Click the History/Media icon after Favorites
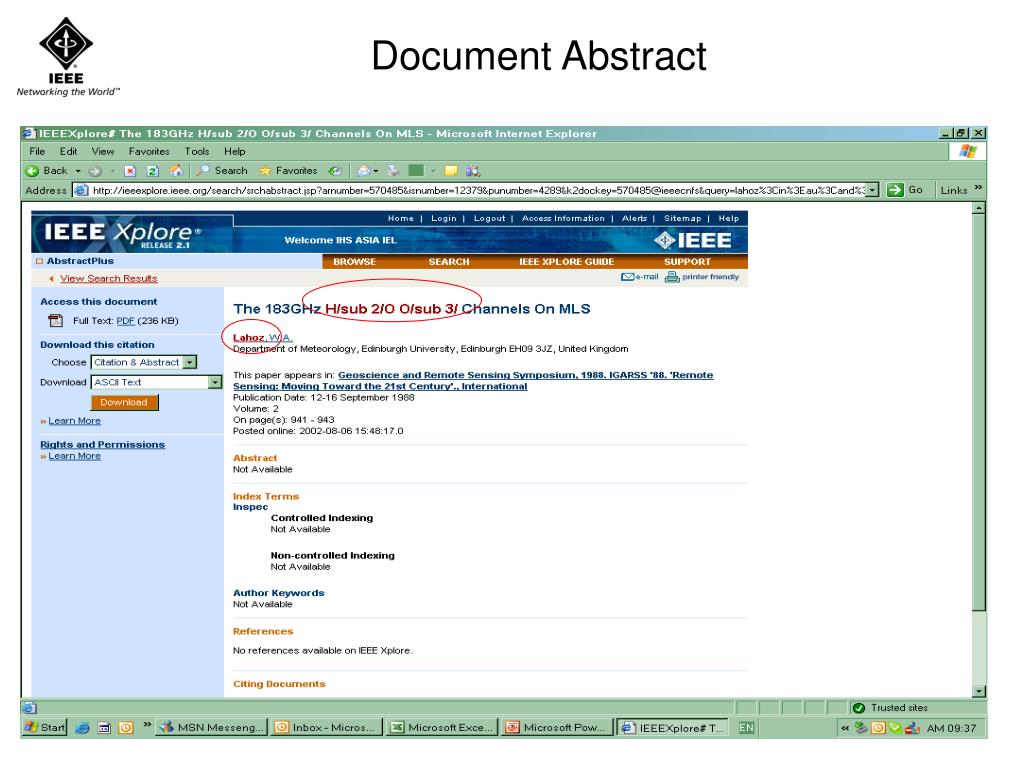 pos(335,171)
